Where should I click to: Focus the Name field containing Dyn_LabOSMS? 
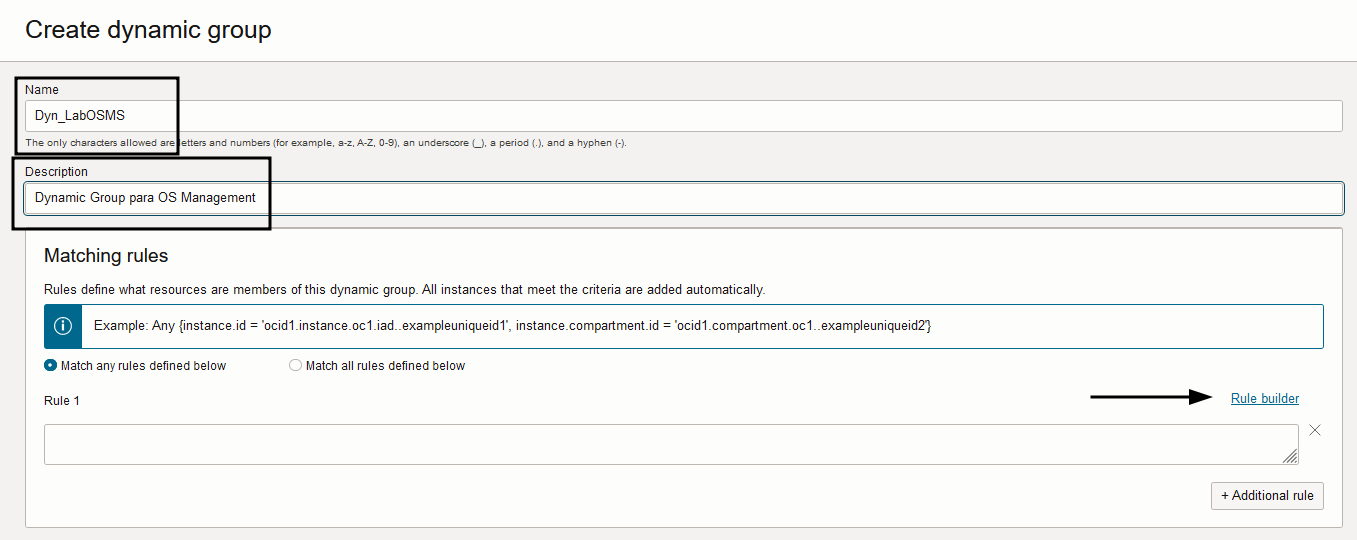pyautogui.click(x=683, y=116)
